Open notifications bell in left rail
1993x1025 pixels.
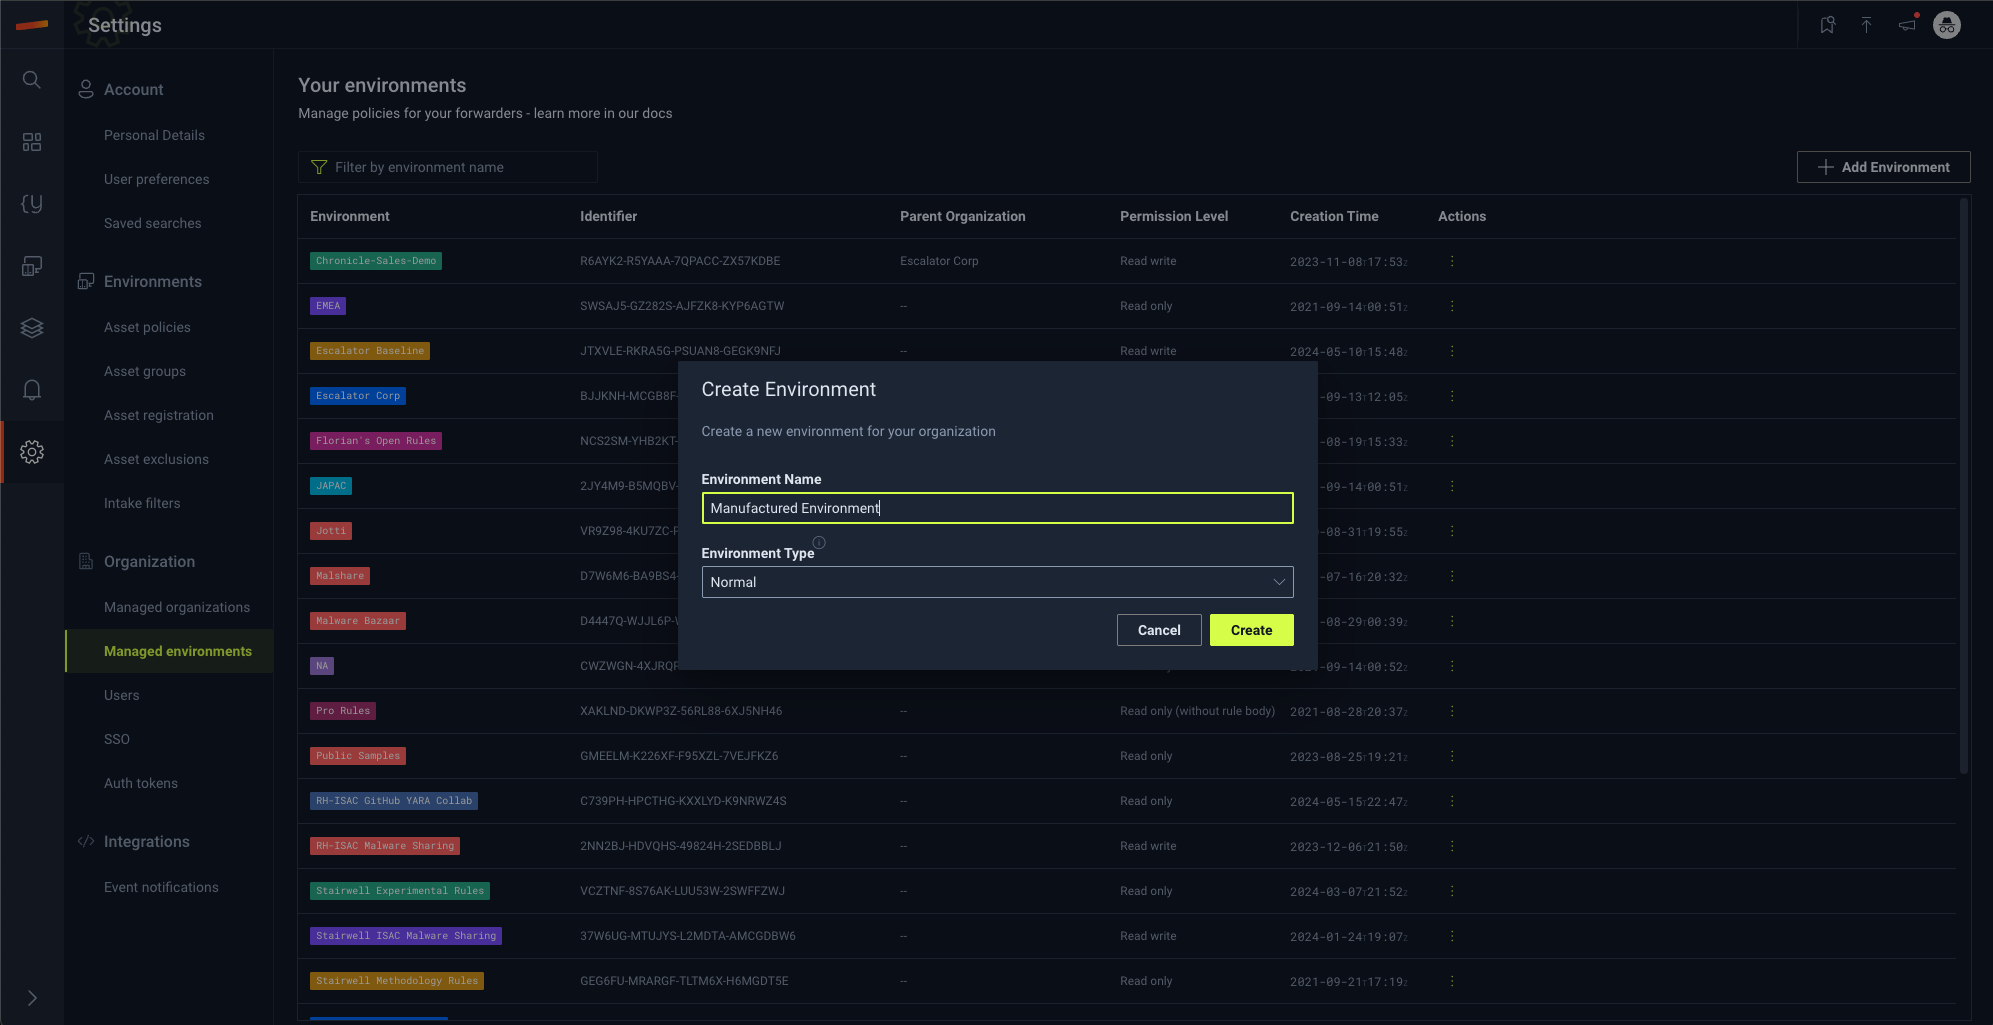32,390
